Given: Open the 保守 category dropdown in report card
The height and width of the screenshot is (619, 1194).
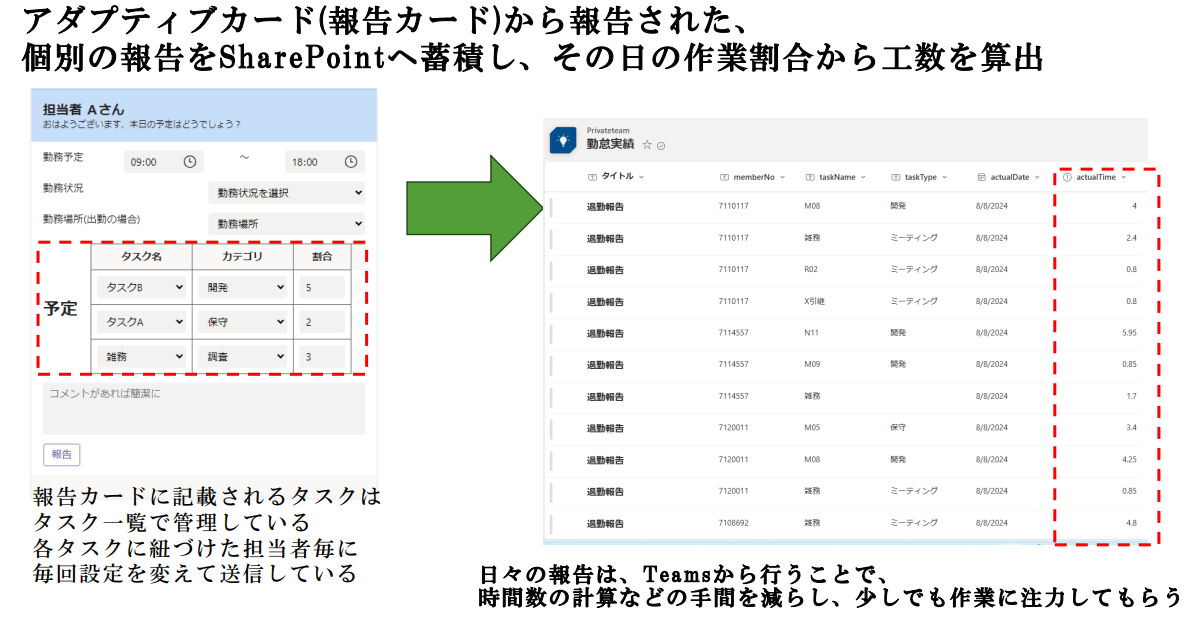Looking at the screenshot, I should [x=242, y=322].
